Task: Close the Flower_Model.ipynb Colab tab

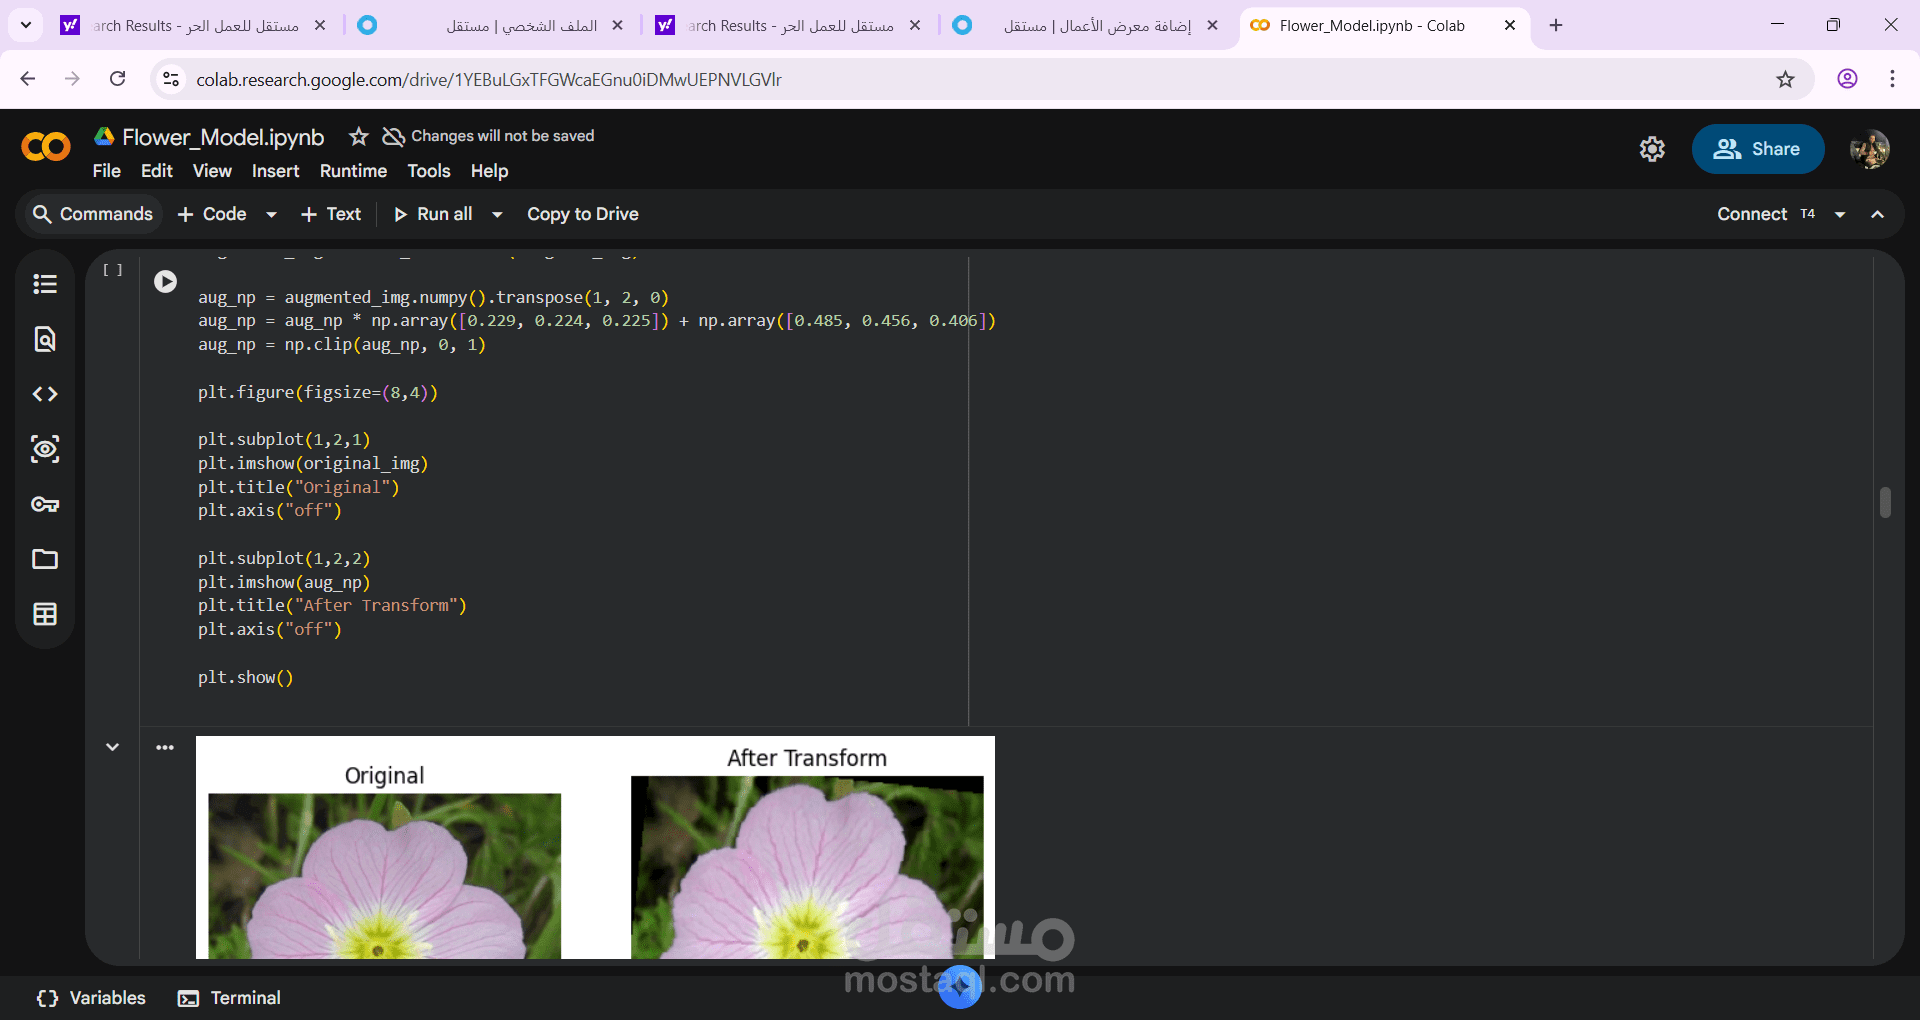Action: click(x=1510, y=26)
